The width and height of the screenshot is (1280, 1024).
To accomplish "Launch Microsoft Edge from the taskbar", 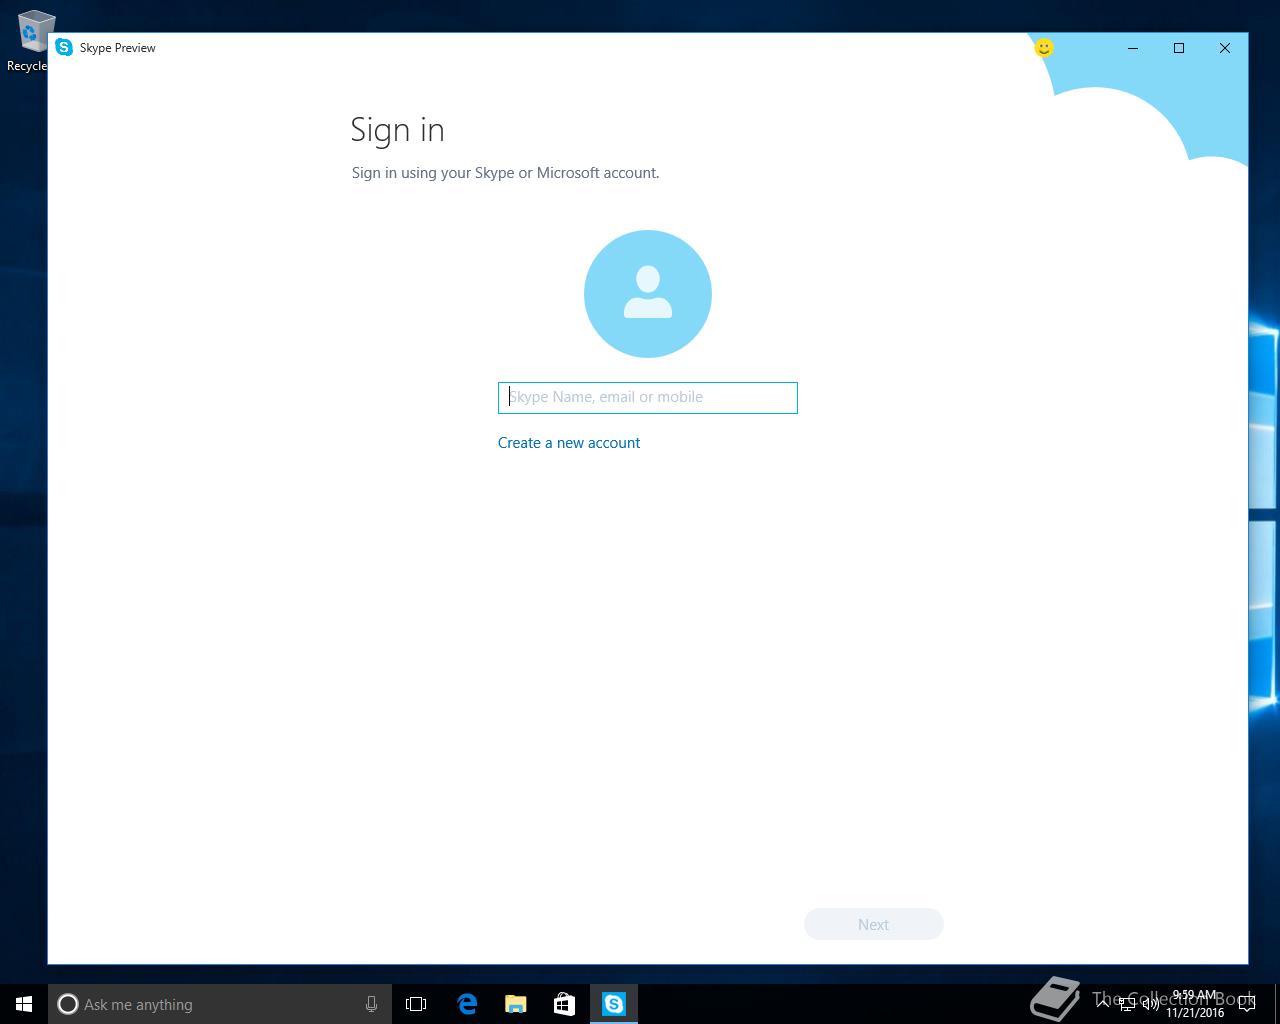I will 466,1004.
